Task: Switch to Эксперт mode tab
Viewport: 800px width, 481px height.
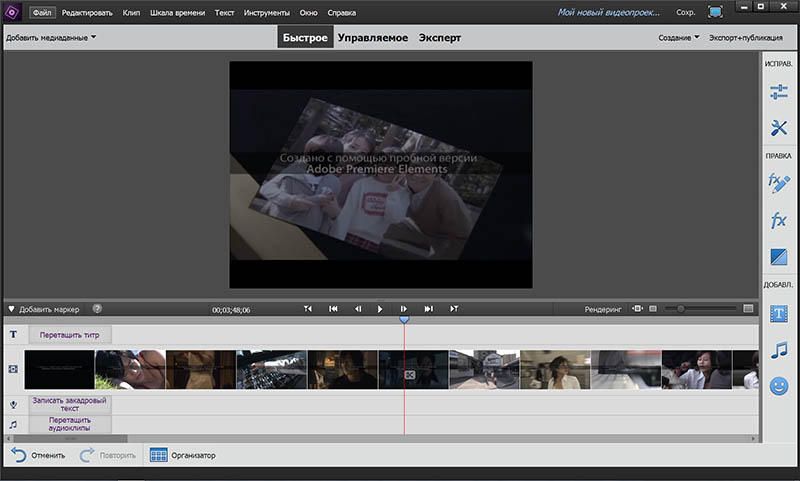Action: pos(439,38)
